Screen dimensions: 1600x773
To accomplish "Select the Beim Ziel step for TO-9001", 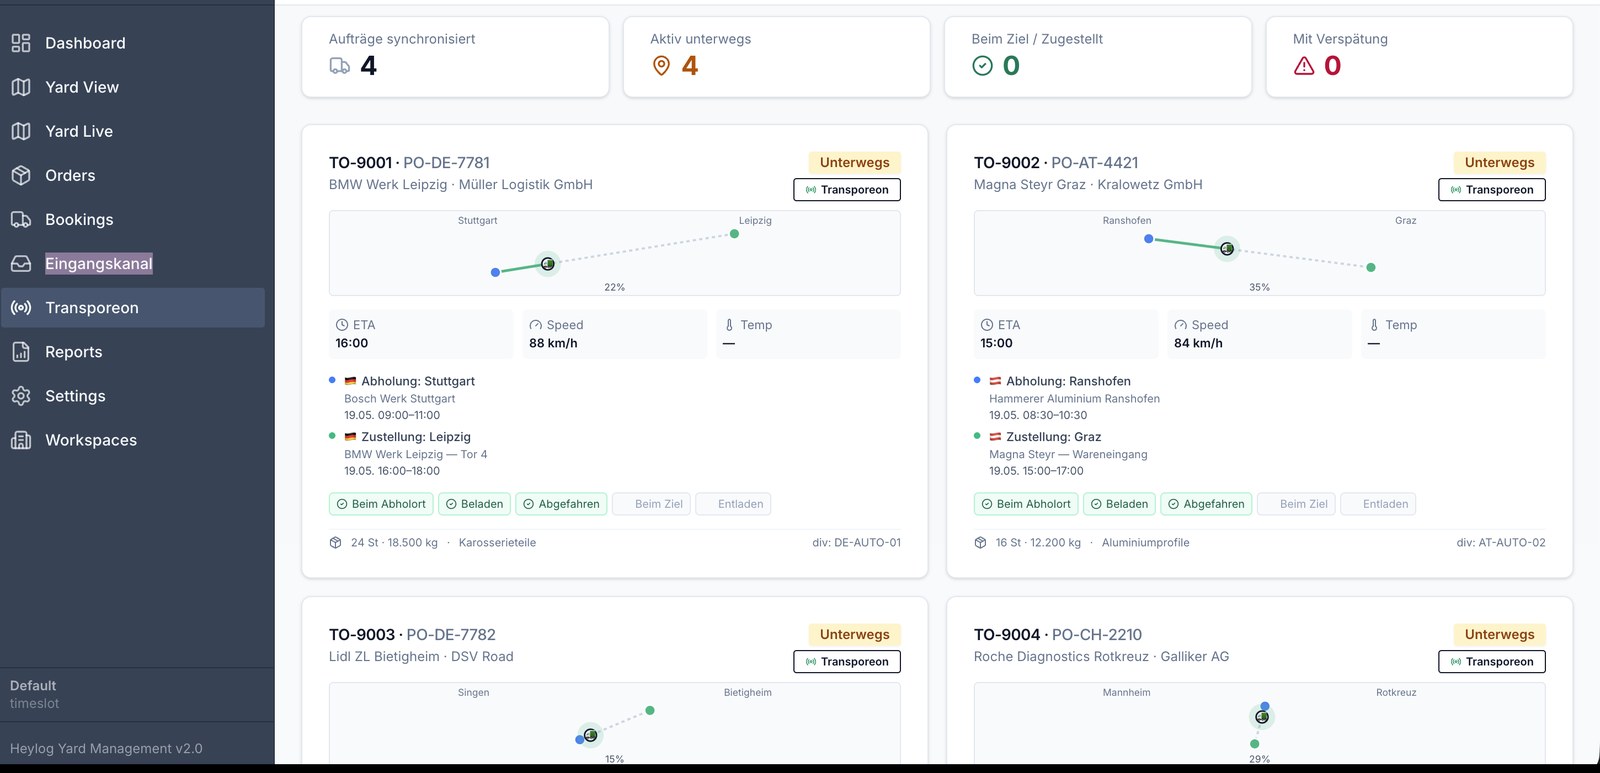I will click(x=651, y=504).
